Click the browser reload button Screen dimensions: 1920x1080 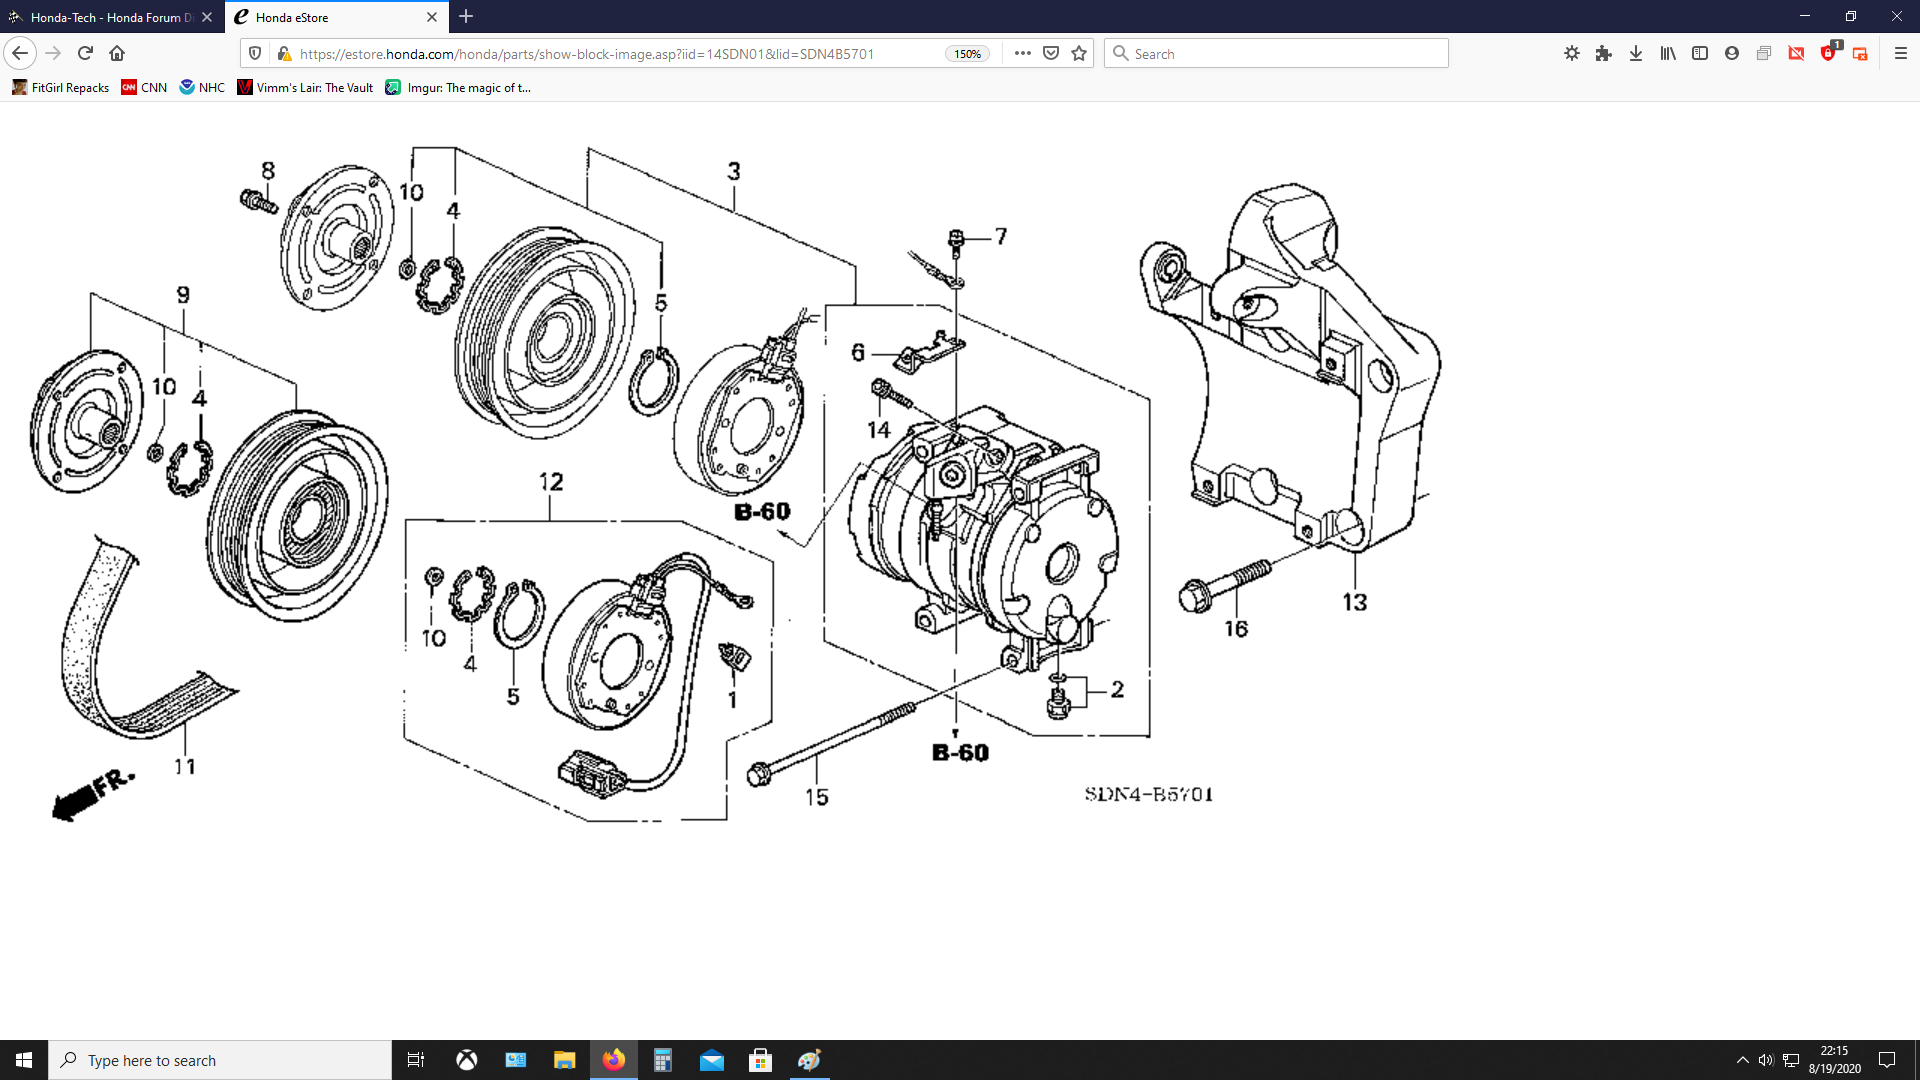pos(85,53)
